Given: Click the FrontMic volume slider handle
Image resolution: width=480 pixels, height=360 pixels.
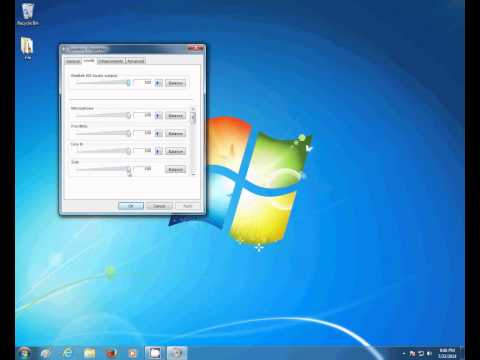Looking at the screenshot, I should tap(128, 133).
